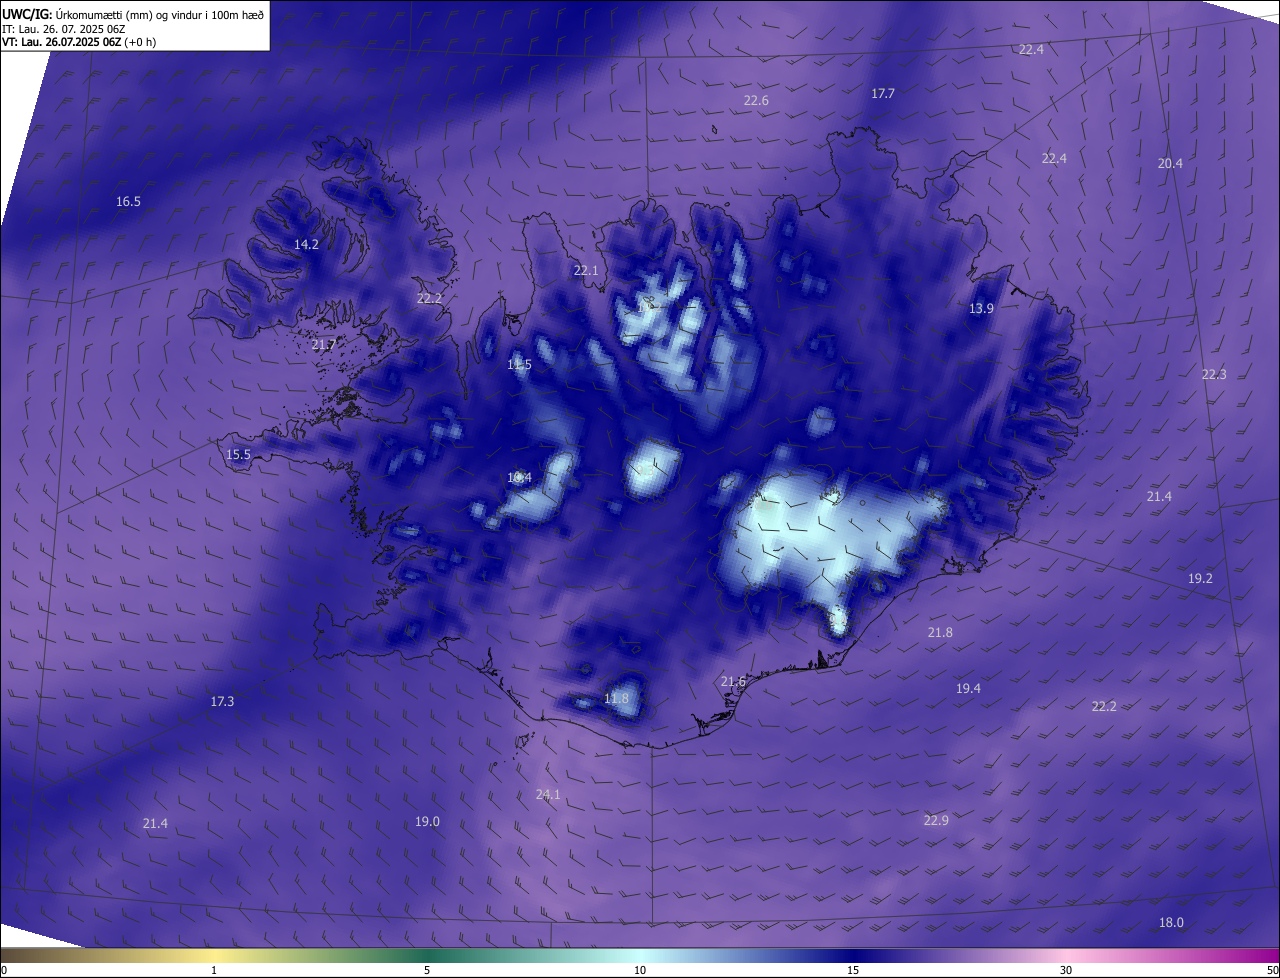The image size is (1280, 978).
Task: Click the 5 tick label on the colorbar
Action: coord(427,971)
